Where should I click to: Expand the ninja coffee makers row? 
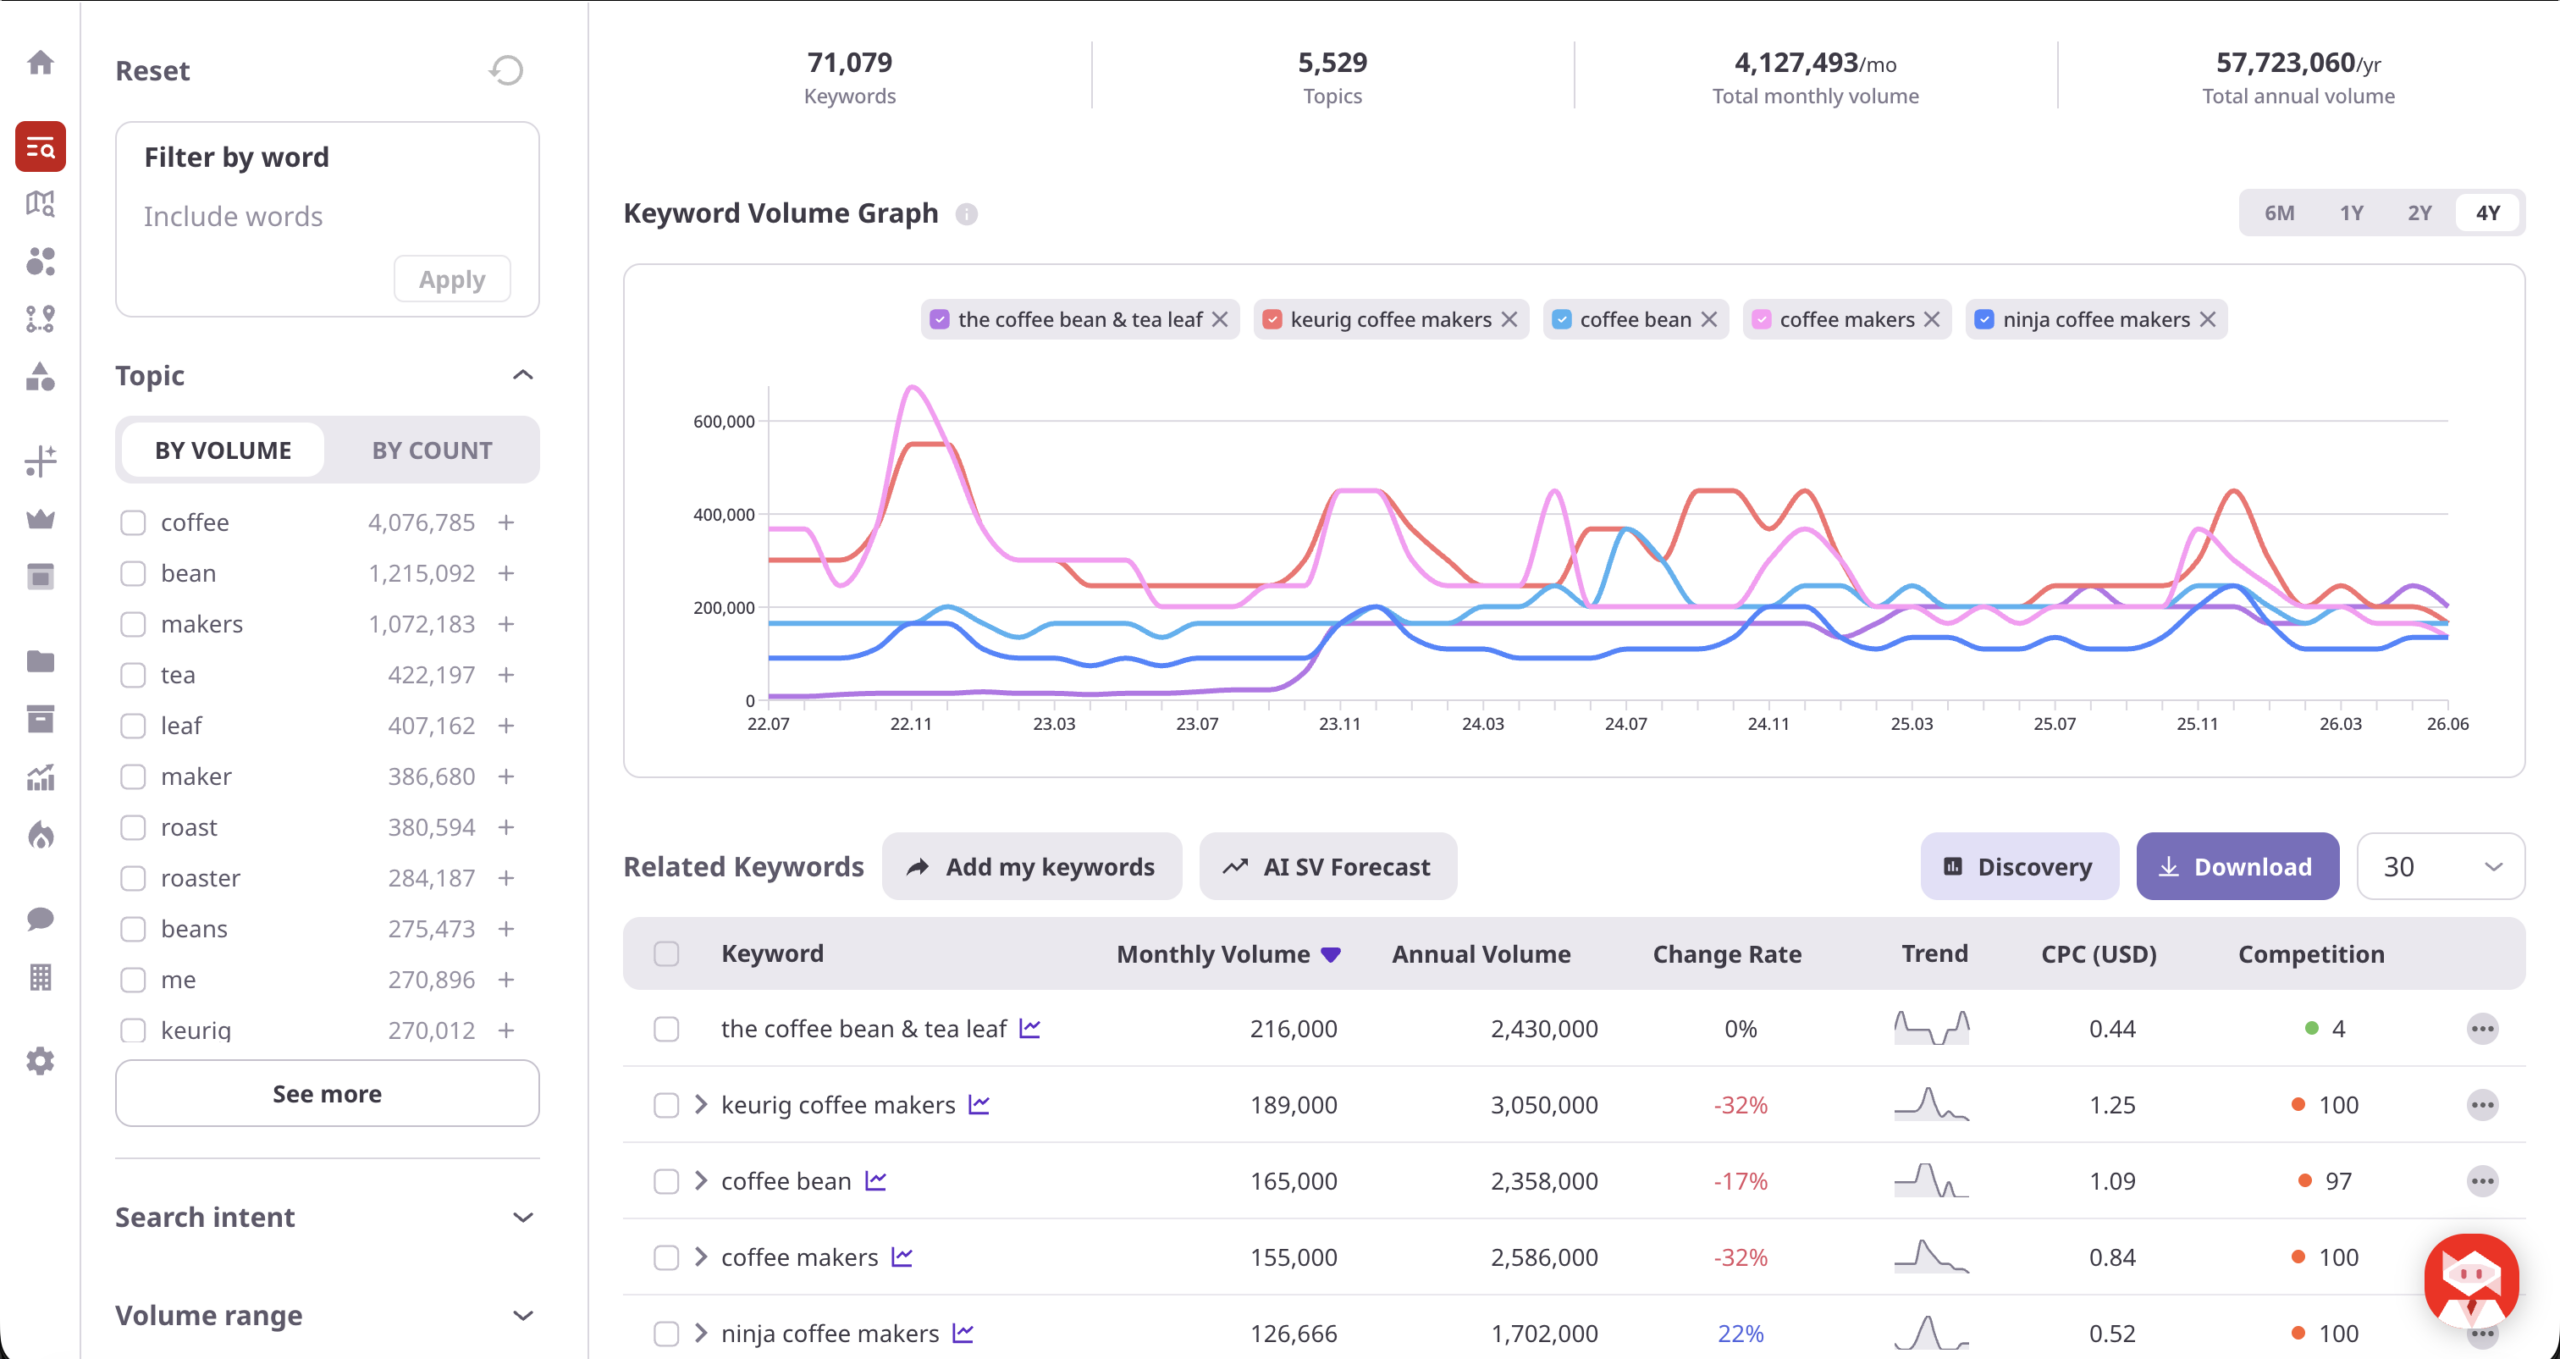[x=701, y=1333]
